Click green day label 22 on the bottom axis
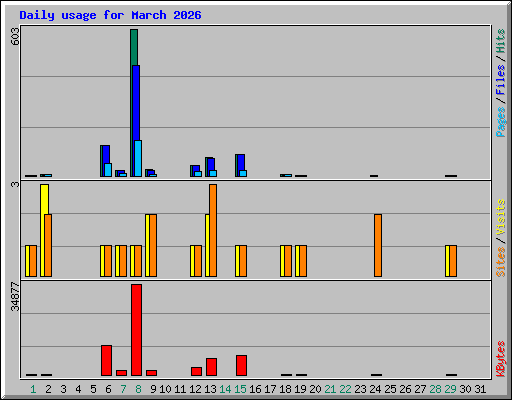This screenshot has height=400, width=512. tap(345, 389)
